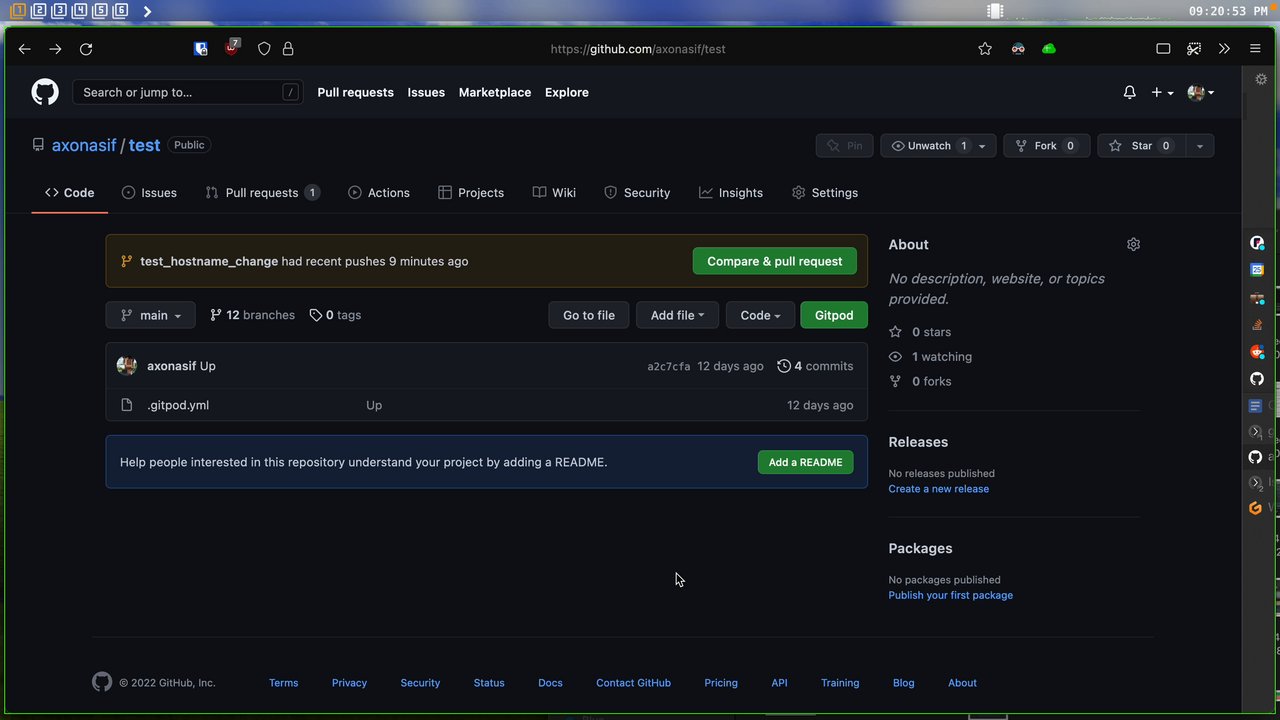This screenshot has width=1280, height=720.
Task: Click Publish your first package link
Action: tap(951, 595)
